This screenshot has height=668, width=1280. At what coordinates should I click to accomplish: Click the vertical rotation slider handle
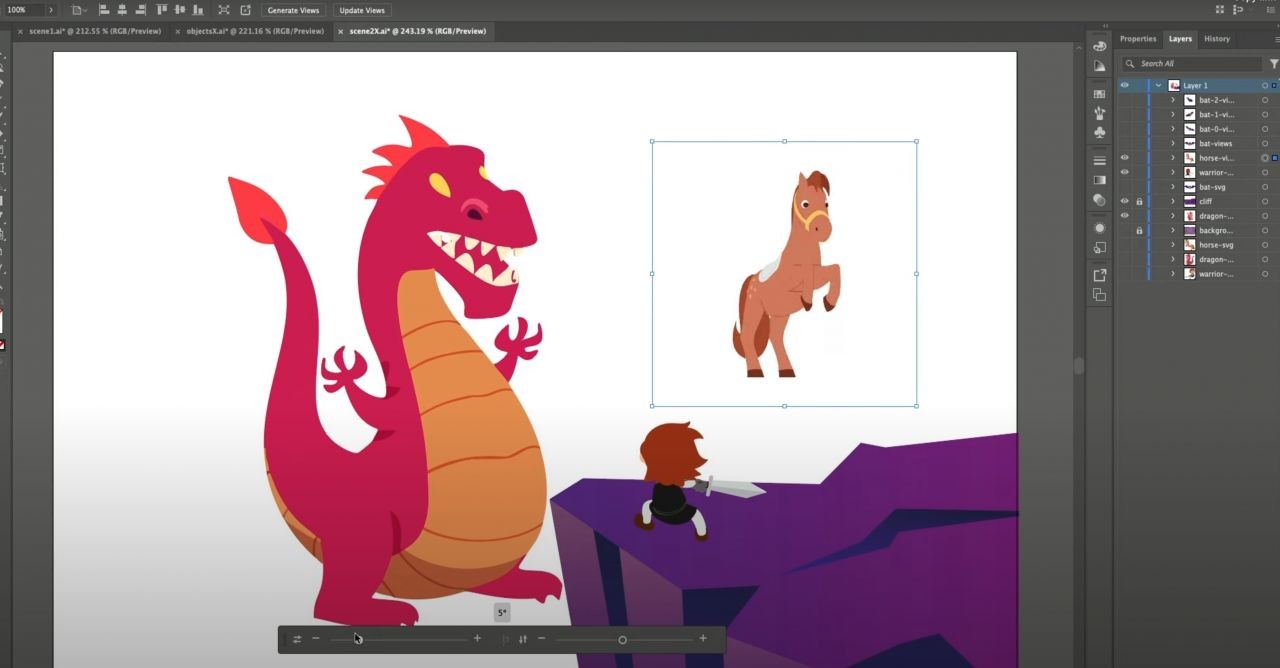coord(622,640)
